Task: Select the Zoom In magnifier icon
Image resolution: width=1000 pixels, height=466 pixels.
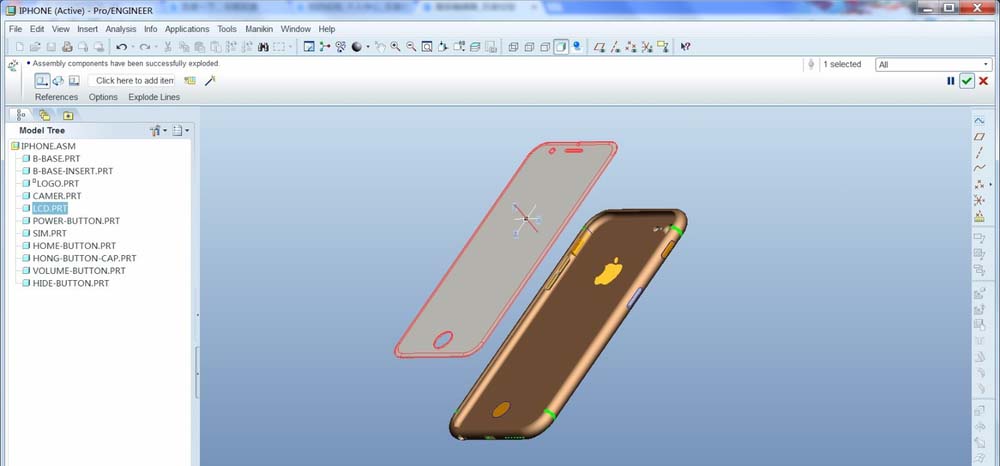Action: [395, 47]
